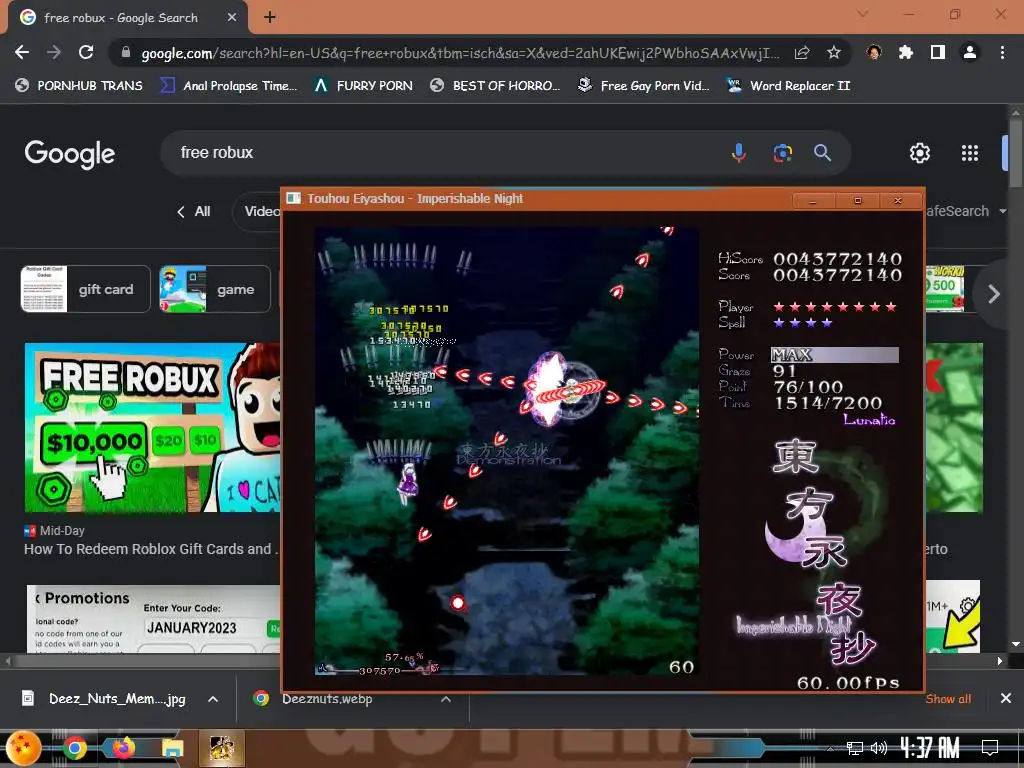
Task: Click the Google logo
Action: (x=70, y=154)
